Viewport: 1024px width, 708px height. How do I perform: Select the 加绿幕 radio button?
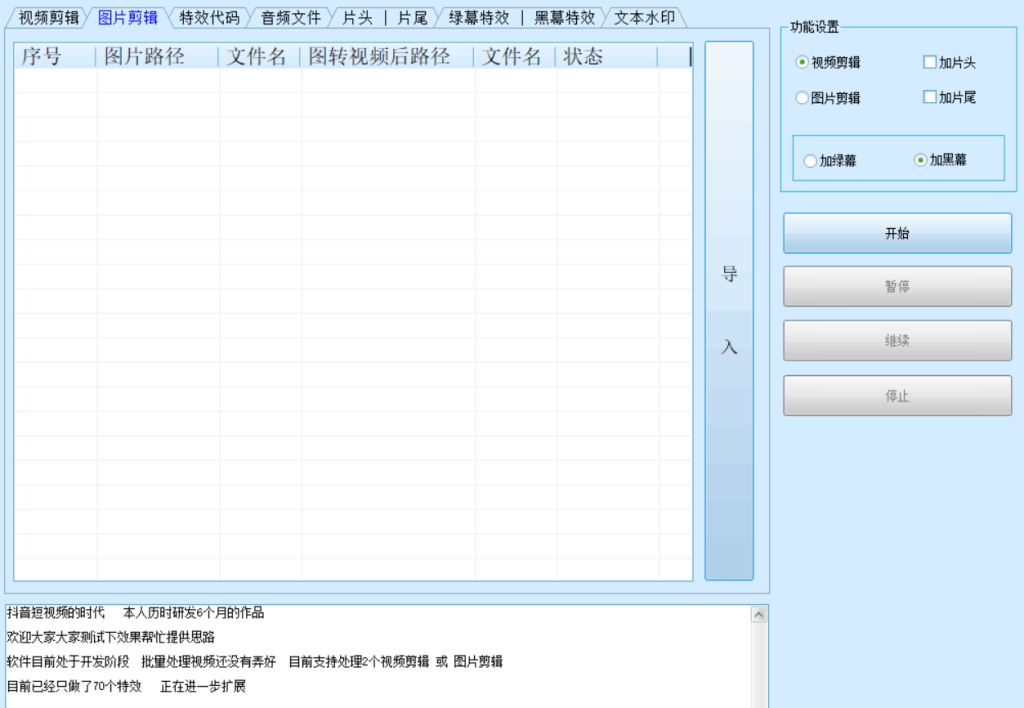pyautogui.click(x=810, y=160)
